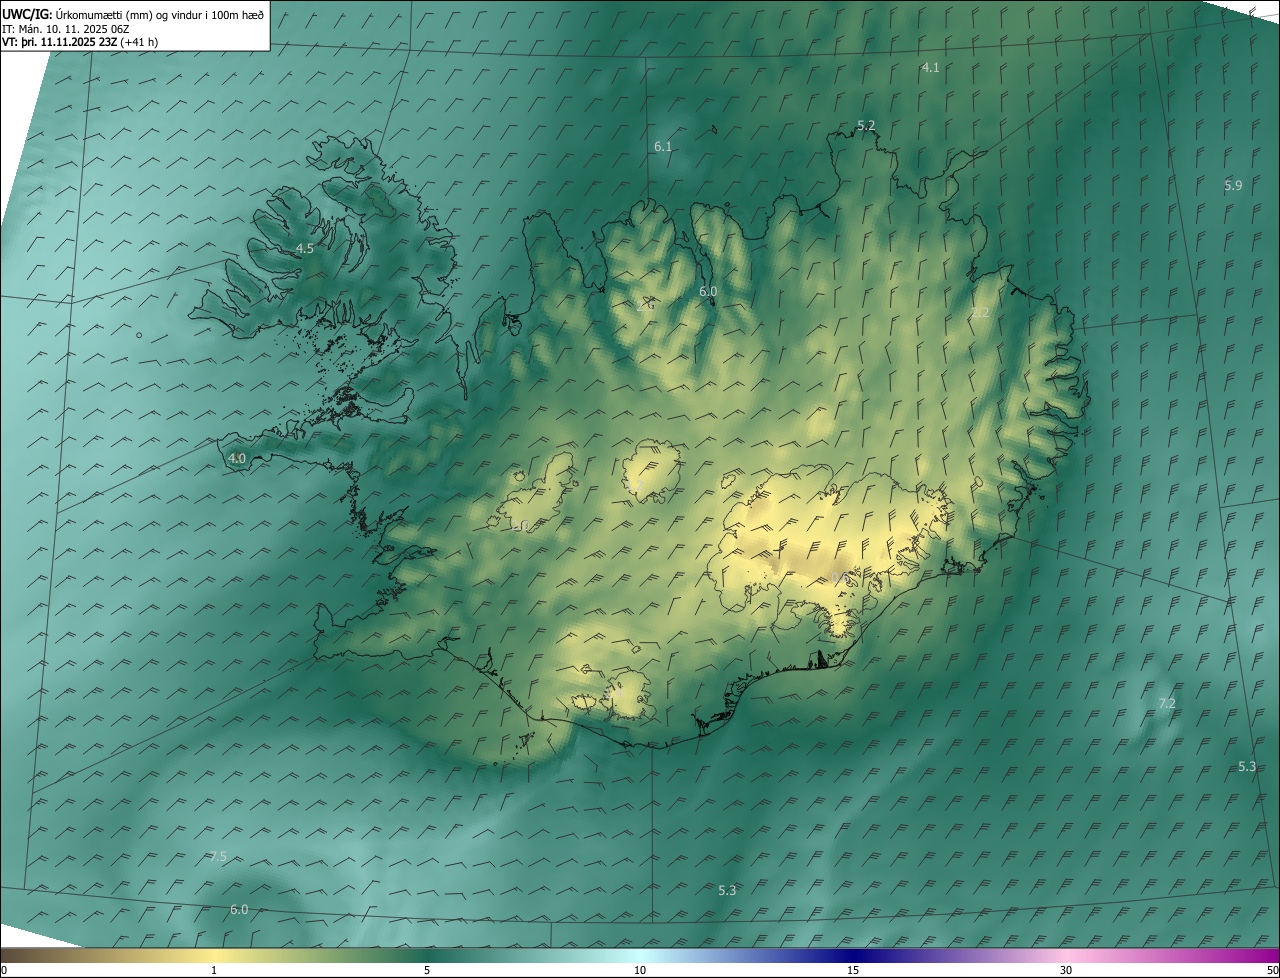Click the 4.5 value over the Westfjords
The width and height of the screenshot is (1280, 978).
coord(305,249)
